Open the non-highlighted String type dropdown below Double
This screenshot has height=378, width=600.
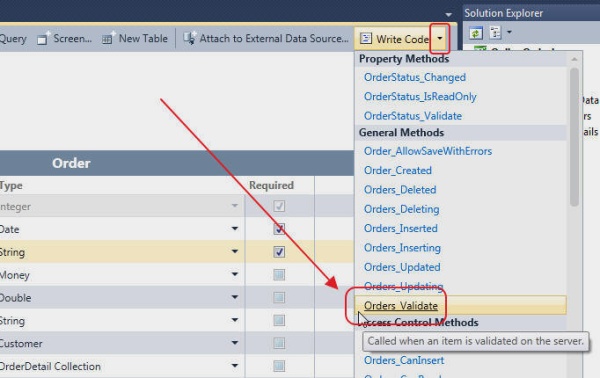tap(235, 320)
